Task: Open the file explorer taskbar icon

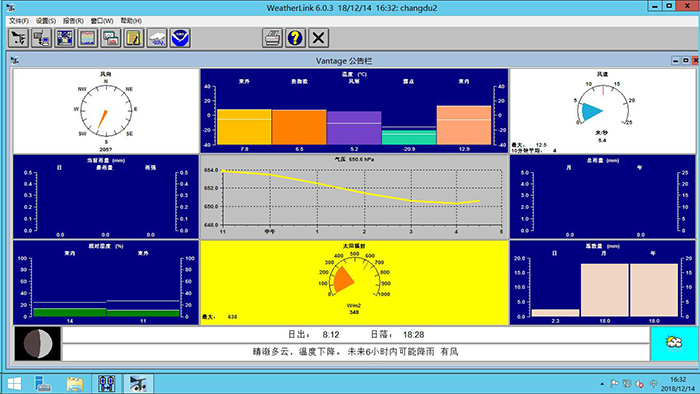Action: [x=75, y=384]
